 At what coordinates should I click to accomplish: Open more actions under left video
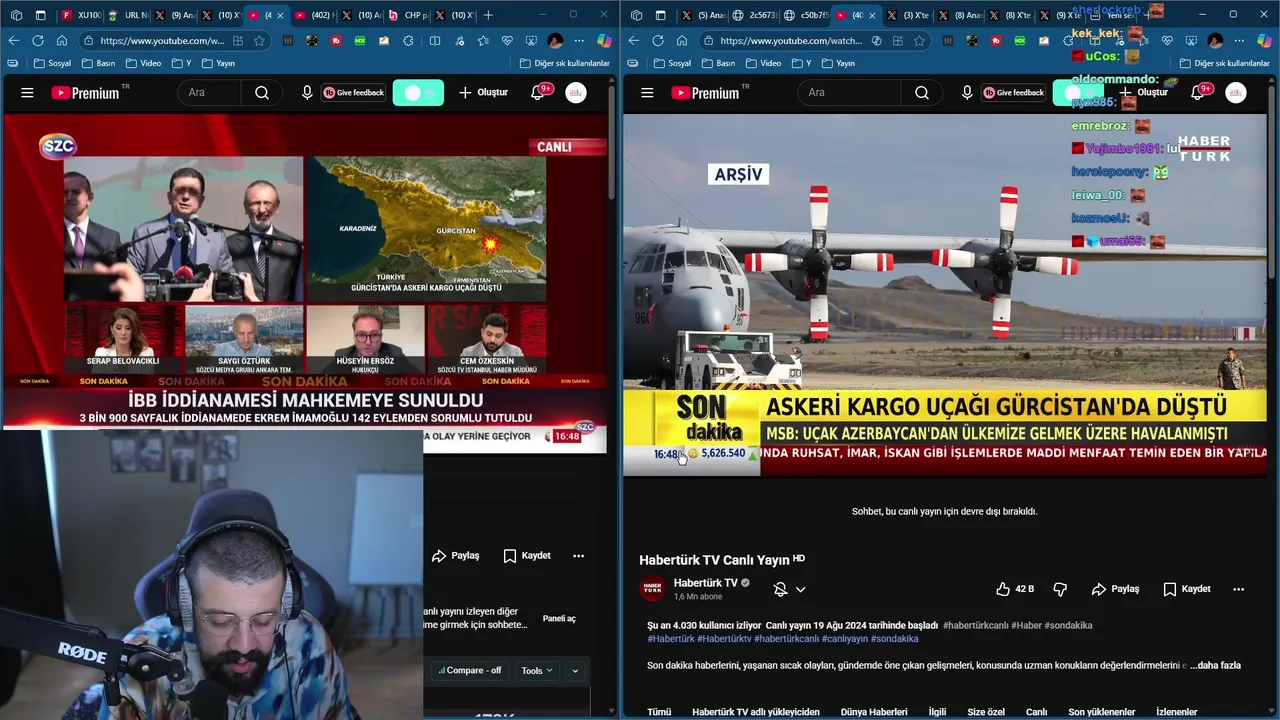578,555
